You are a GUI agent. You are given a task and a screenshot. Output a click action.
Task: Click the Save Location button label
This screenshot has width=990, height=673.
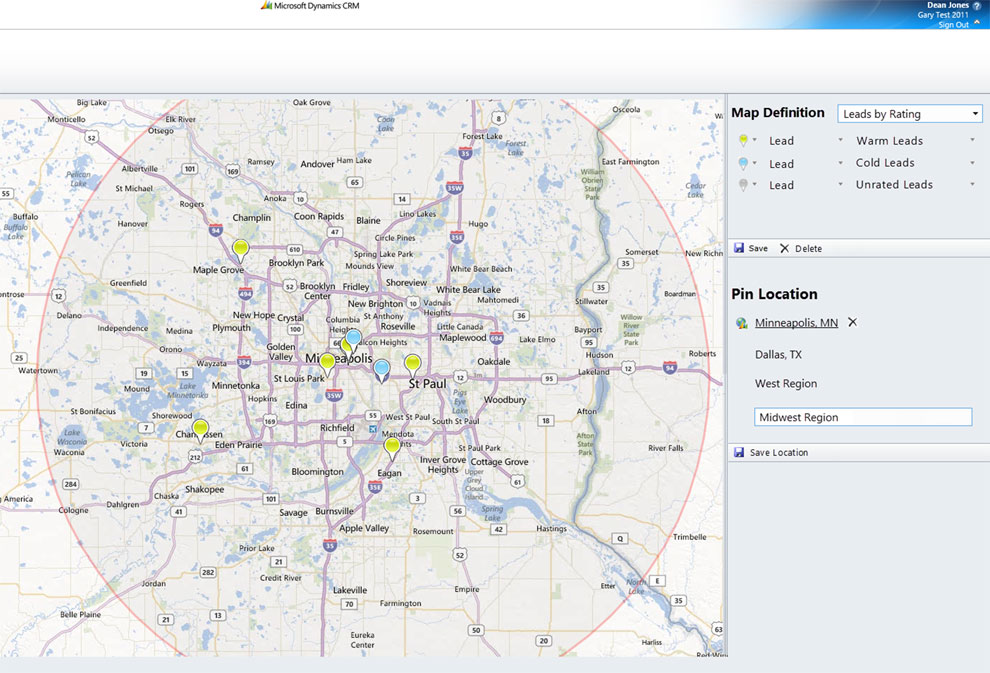click(x=778, y=453)
